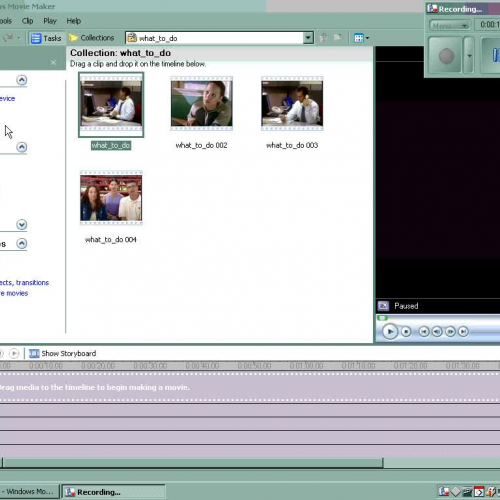
Task: Toggle the Tasks pane button
Action: pos(46,38)
